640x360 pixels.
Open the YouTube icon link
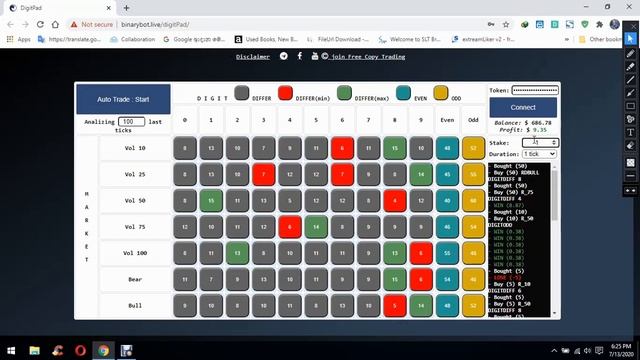pyautogui.click(x=315, y=56)
